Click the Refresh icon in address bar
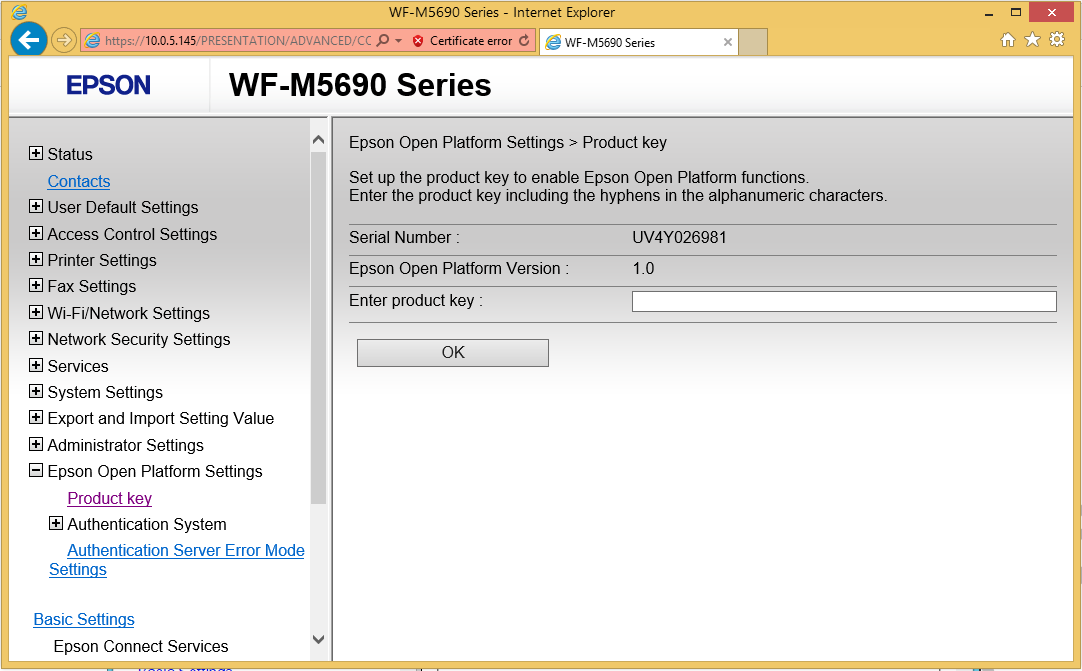This screenshot has height=671, width=1082. click(524, 41)
